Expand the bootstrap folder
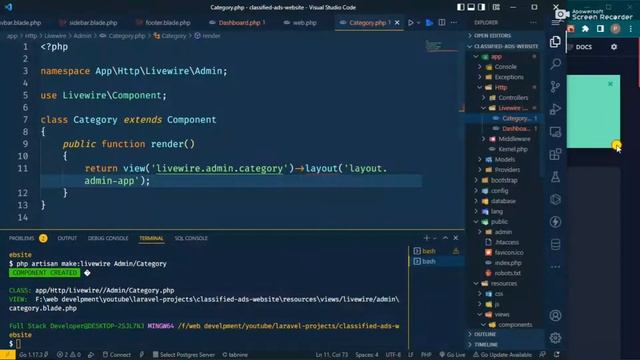Image resolution: width=640 pixels, height=360 pixels. click(x=504, y=180)
